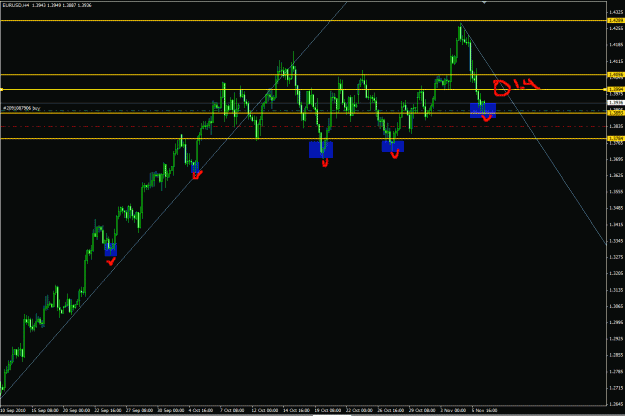Click the '26 Oct 16:00' time axis label
Image resolution: width=625 pixels, height=416 pixels.
point(391,410)
